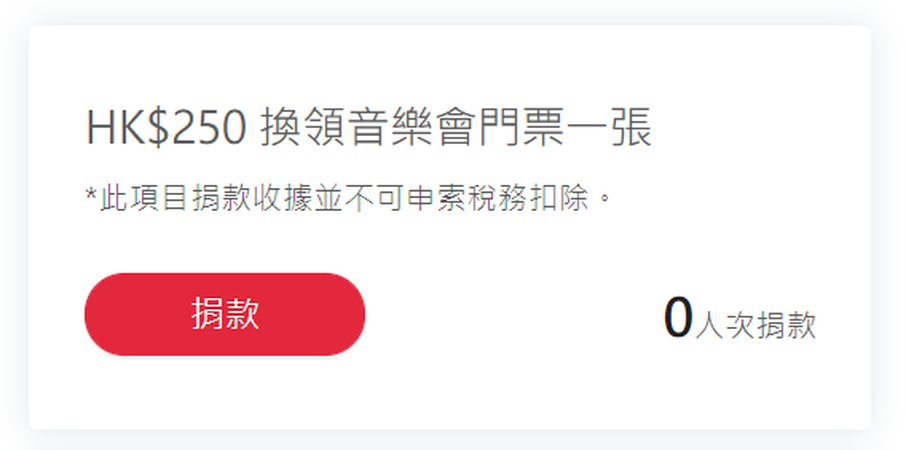Click the large 0 donor number

[x=678, y=318]
